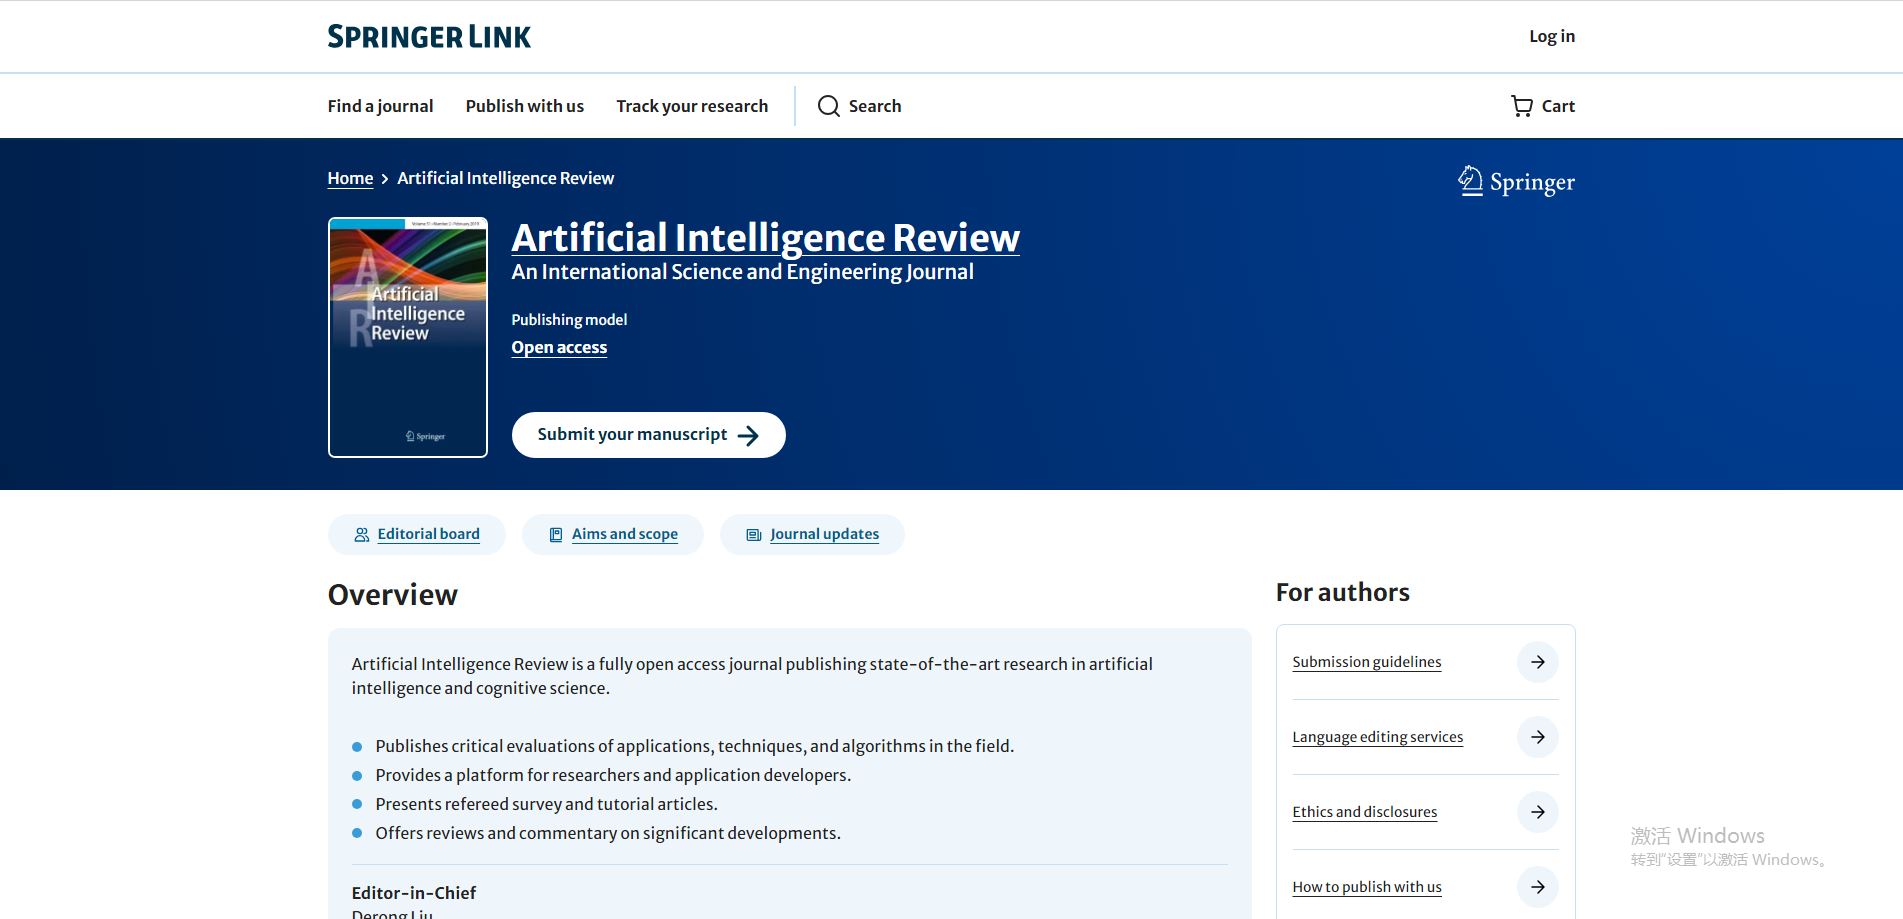The width and height of the screenshot is (1903, 919).
Task: Click 'Publishes critical evaluations of applications' bullet
Action: [x=695, y=746]
